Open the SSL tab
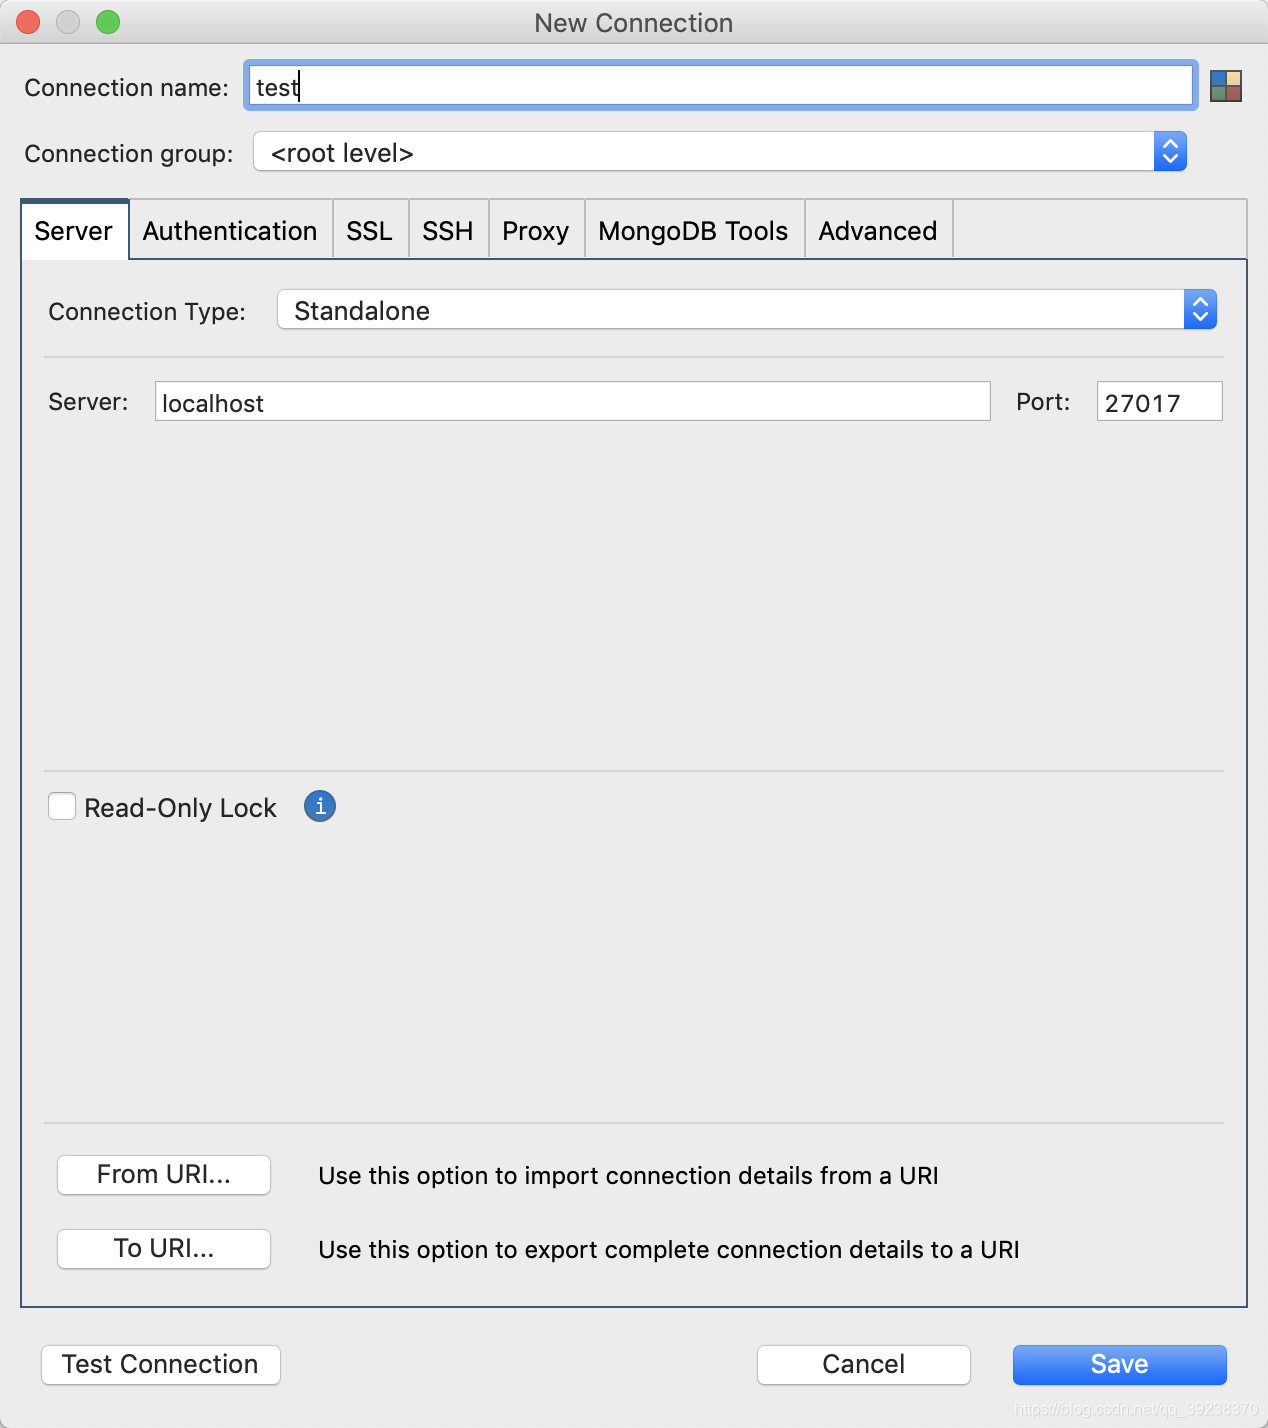1268x1428 pixels. click(x=370, y=230)
